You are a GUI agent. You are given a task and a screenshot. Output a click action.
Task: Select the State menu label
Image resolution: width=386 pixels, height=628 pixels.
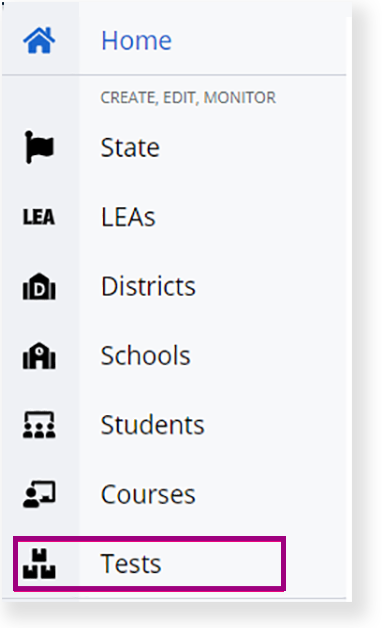[130, 147]
